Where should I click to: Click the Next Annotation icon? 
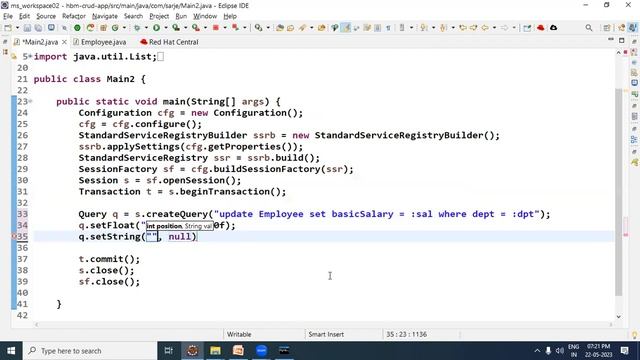[424, 28]
